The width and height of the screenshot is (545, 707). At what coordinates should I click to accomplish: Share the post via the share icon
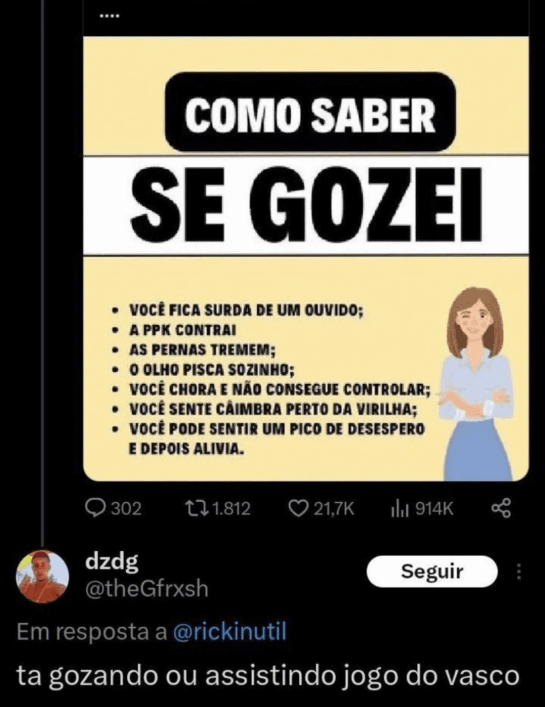[501, 509]
